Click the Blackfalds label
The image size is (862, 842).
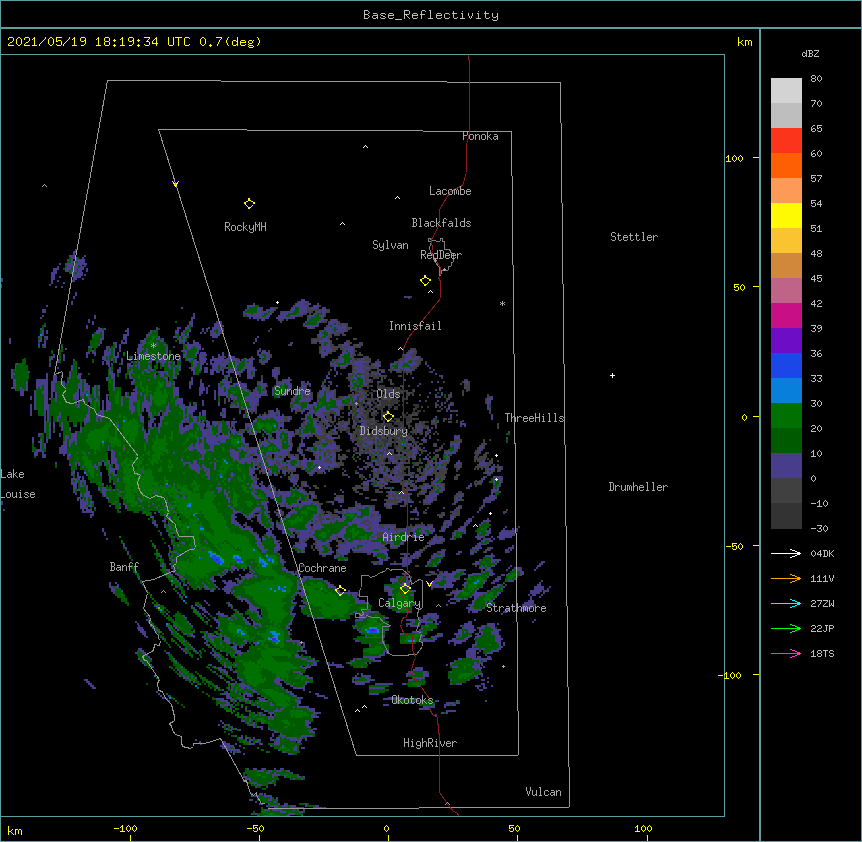pos(441,223)
